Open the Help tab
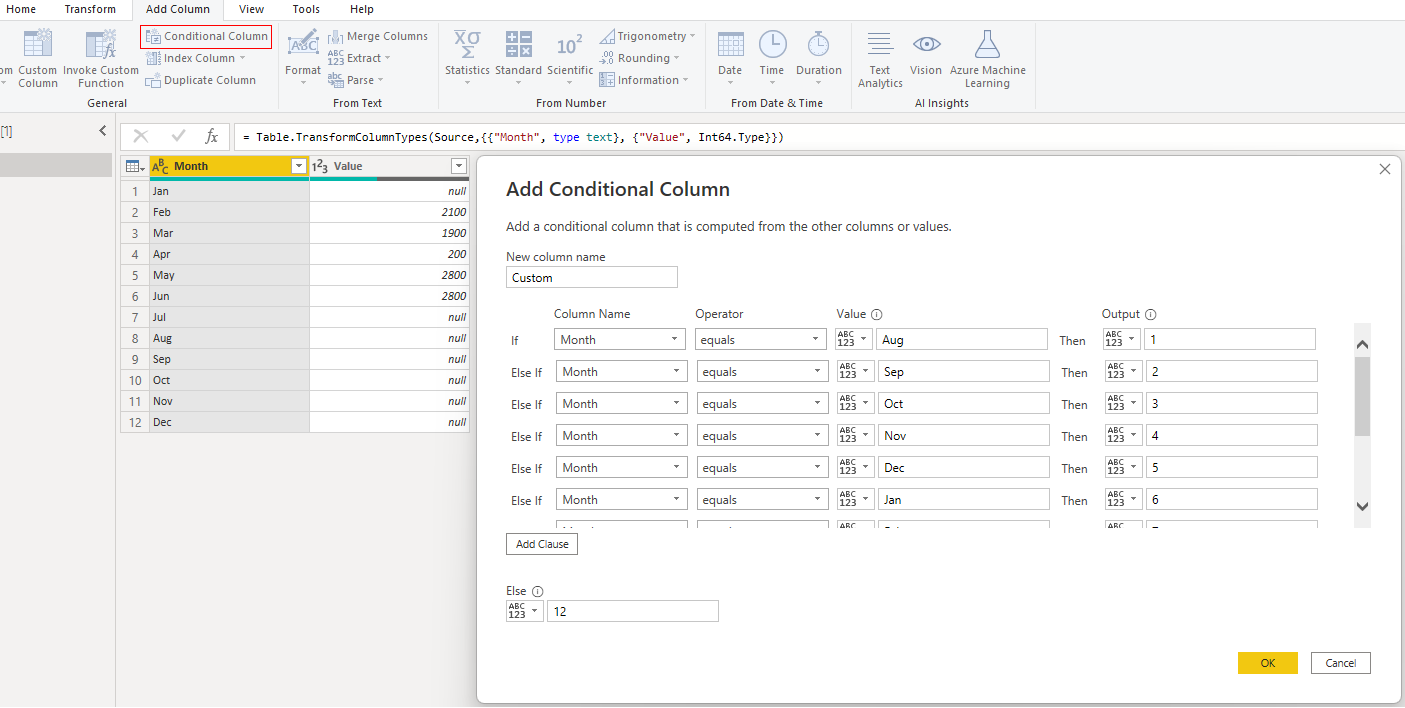 361,9
